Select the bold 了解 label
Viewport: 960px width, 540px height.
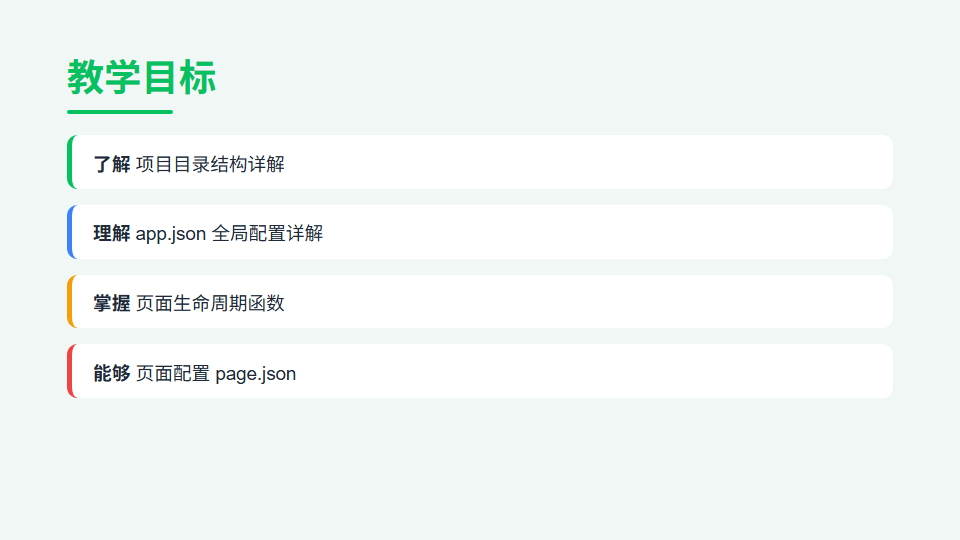click(111, 164)
